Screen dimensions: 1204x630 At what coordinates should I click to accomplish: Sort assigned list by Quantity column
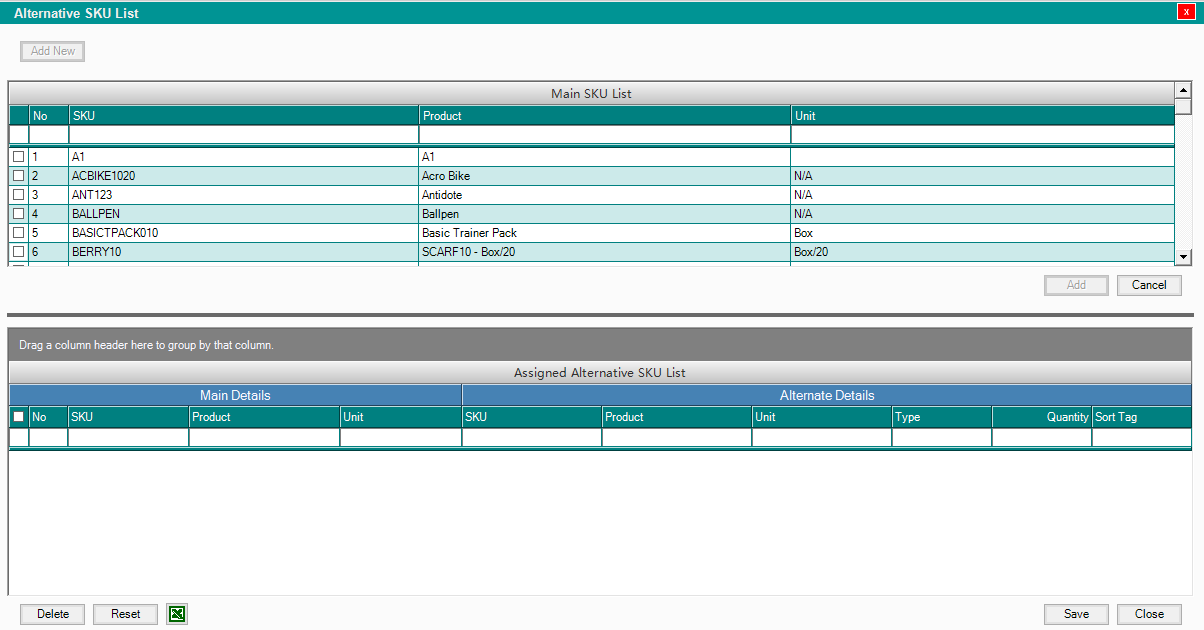click(1041, 417)
